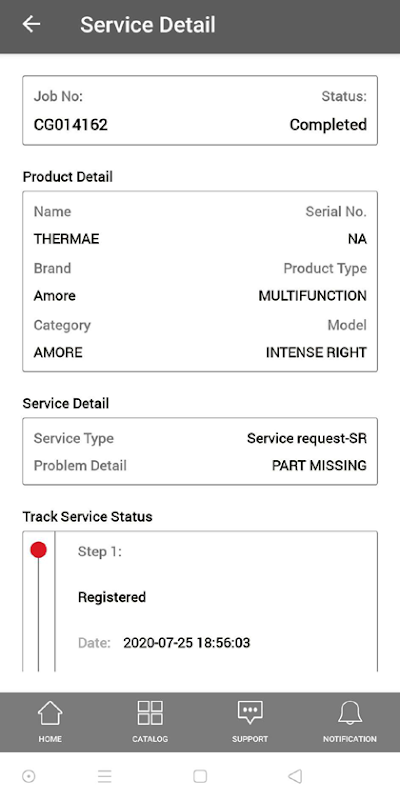Tap the PART MISSING problem detail
400x800 pixels.
tap(319, 465)
